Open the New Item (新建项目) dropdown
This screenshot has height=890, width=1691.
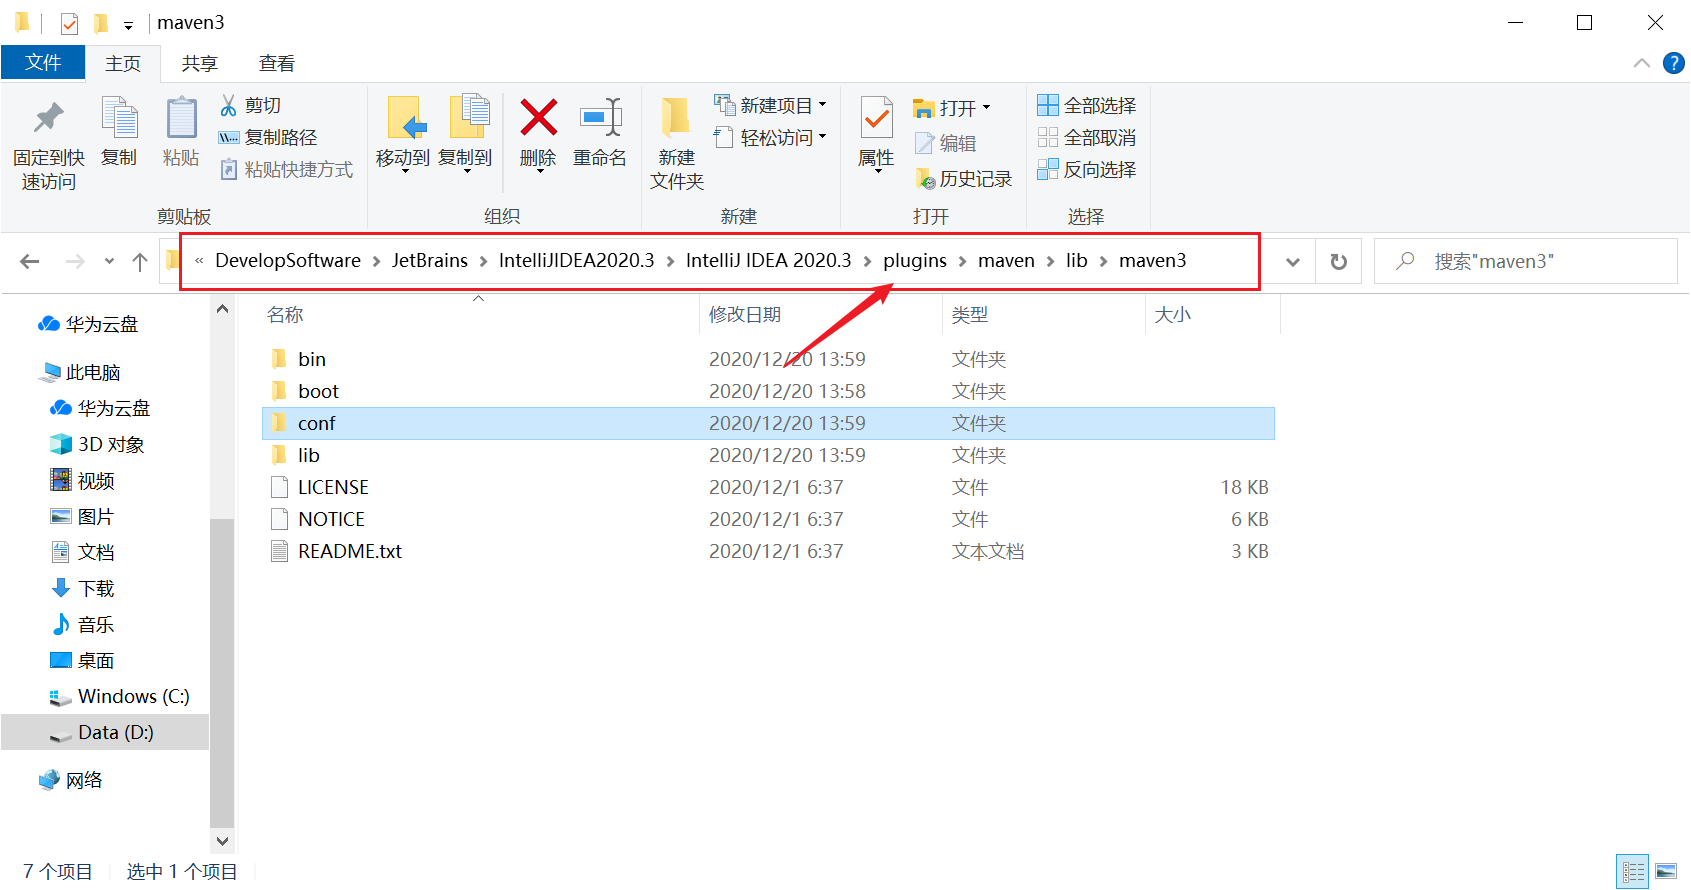pos(771,105)
